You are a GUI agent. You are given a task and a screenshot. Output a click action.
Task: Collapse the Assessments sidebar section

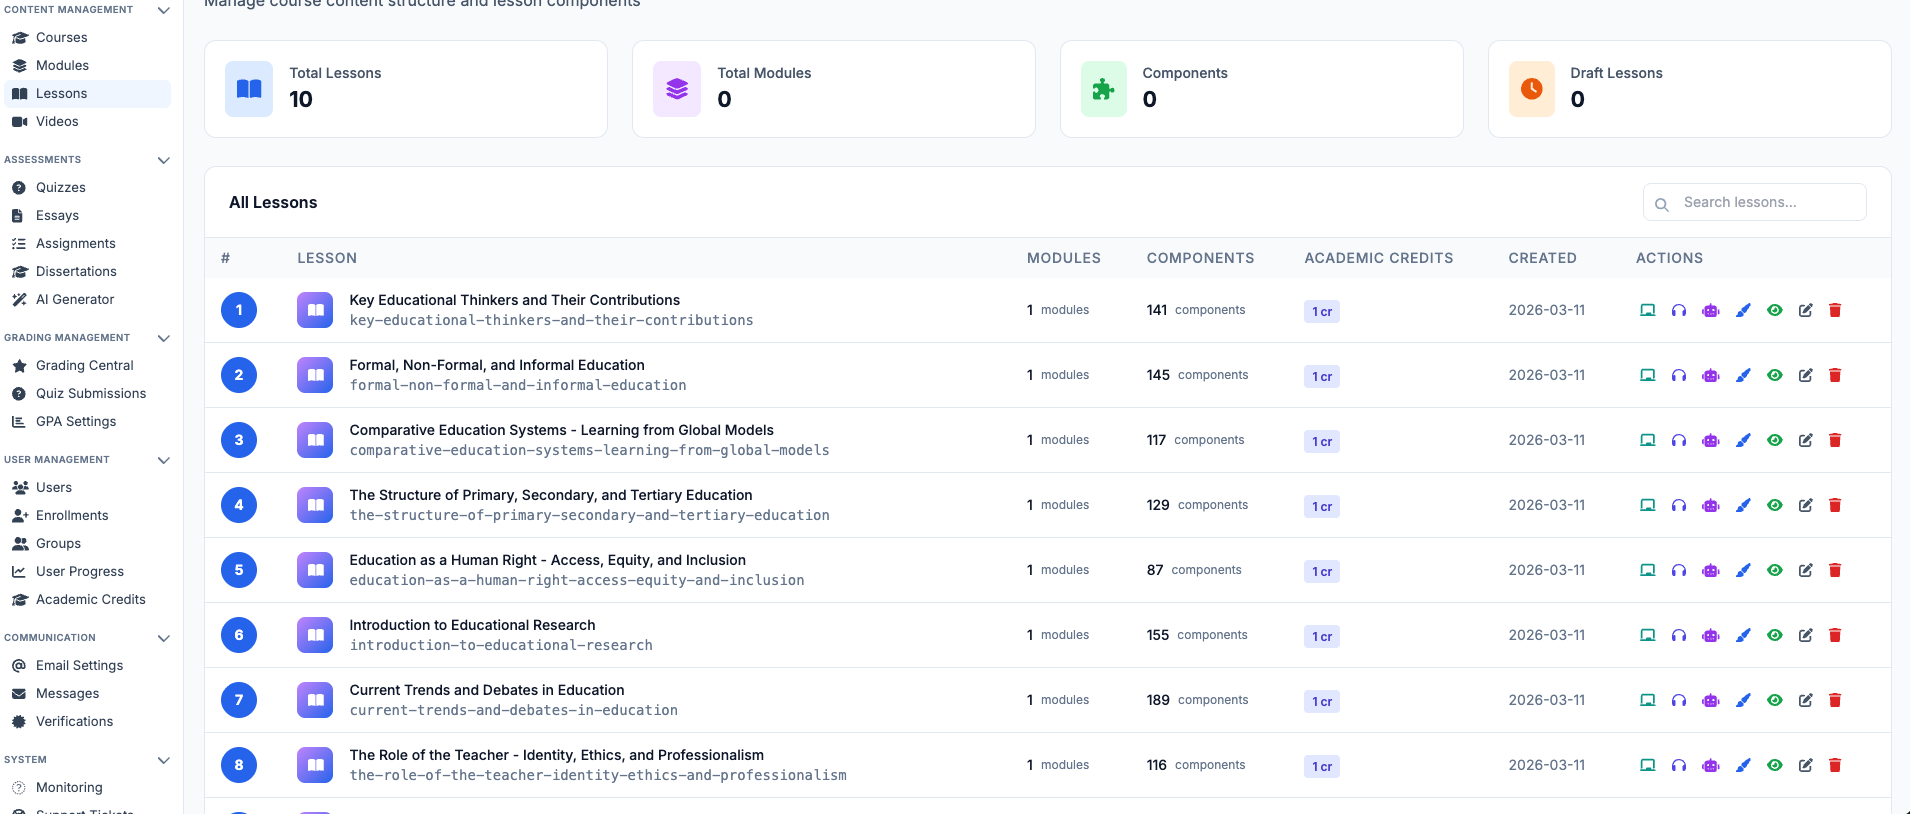(x=164, y=160)
